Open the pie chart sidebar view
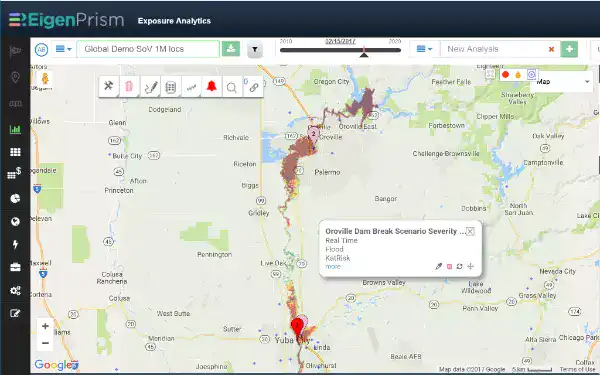 coord(15,198)
